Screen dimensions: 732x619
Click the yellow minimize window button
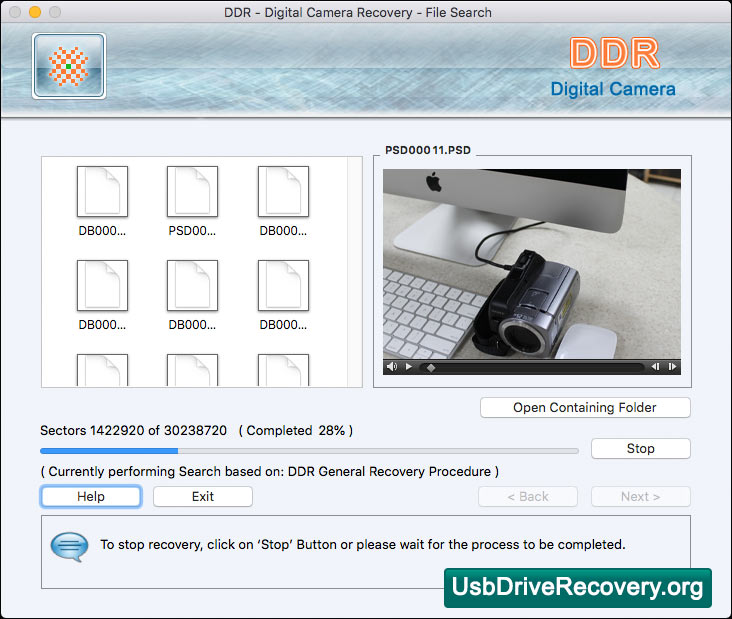[35, 12]
